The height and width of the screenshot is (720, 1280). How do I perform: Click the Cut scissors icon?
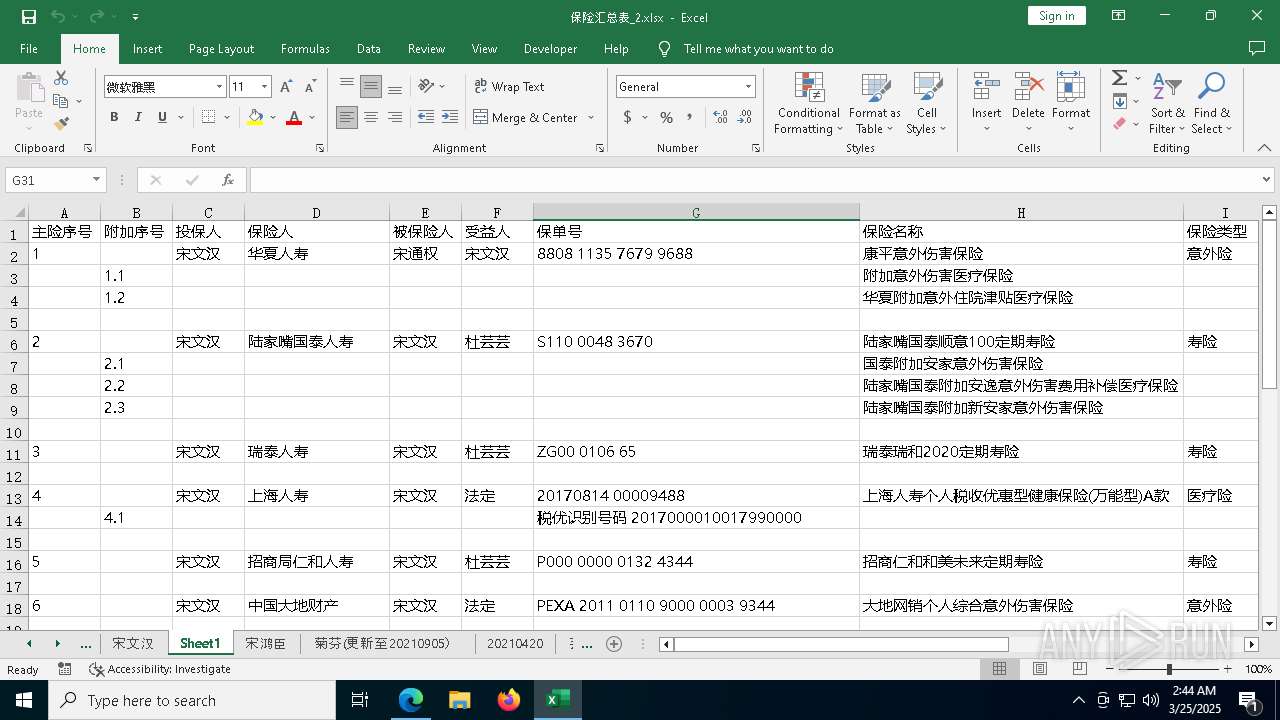click(x=61, y=78)
